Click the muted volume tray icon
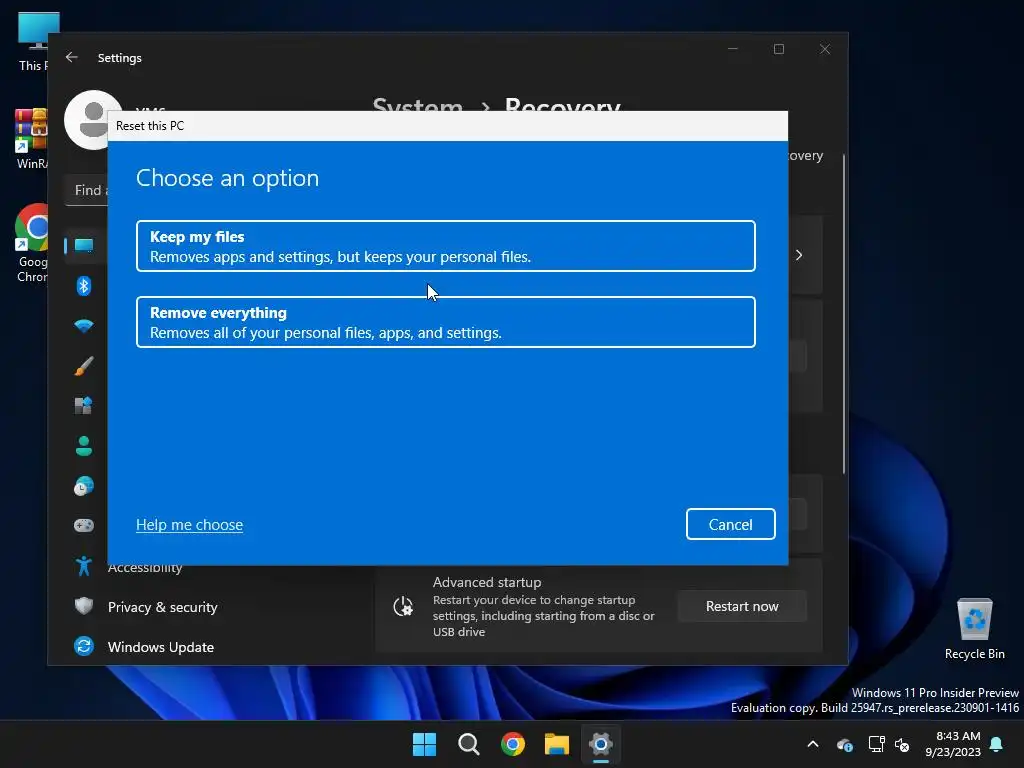 tap(902, 744)
